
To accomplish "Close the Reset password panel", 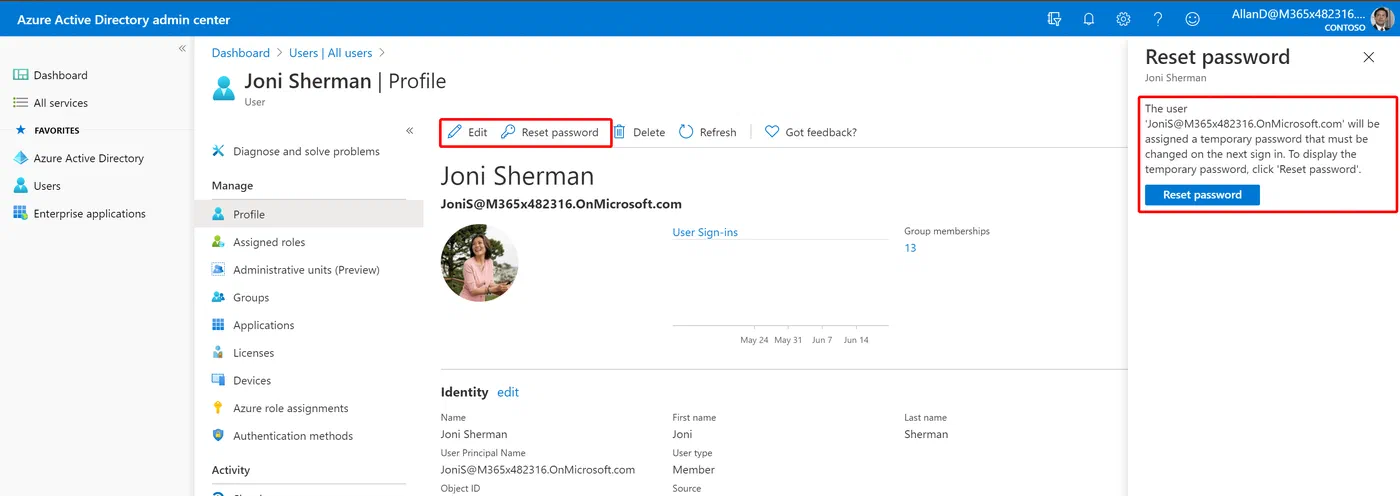I will pos(1369,57).
